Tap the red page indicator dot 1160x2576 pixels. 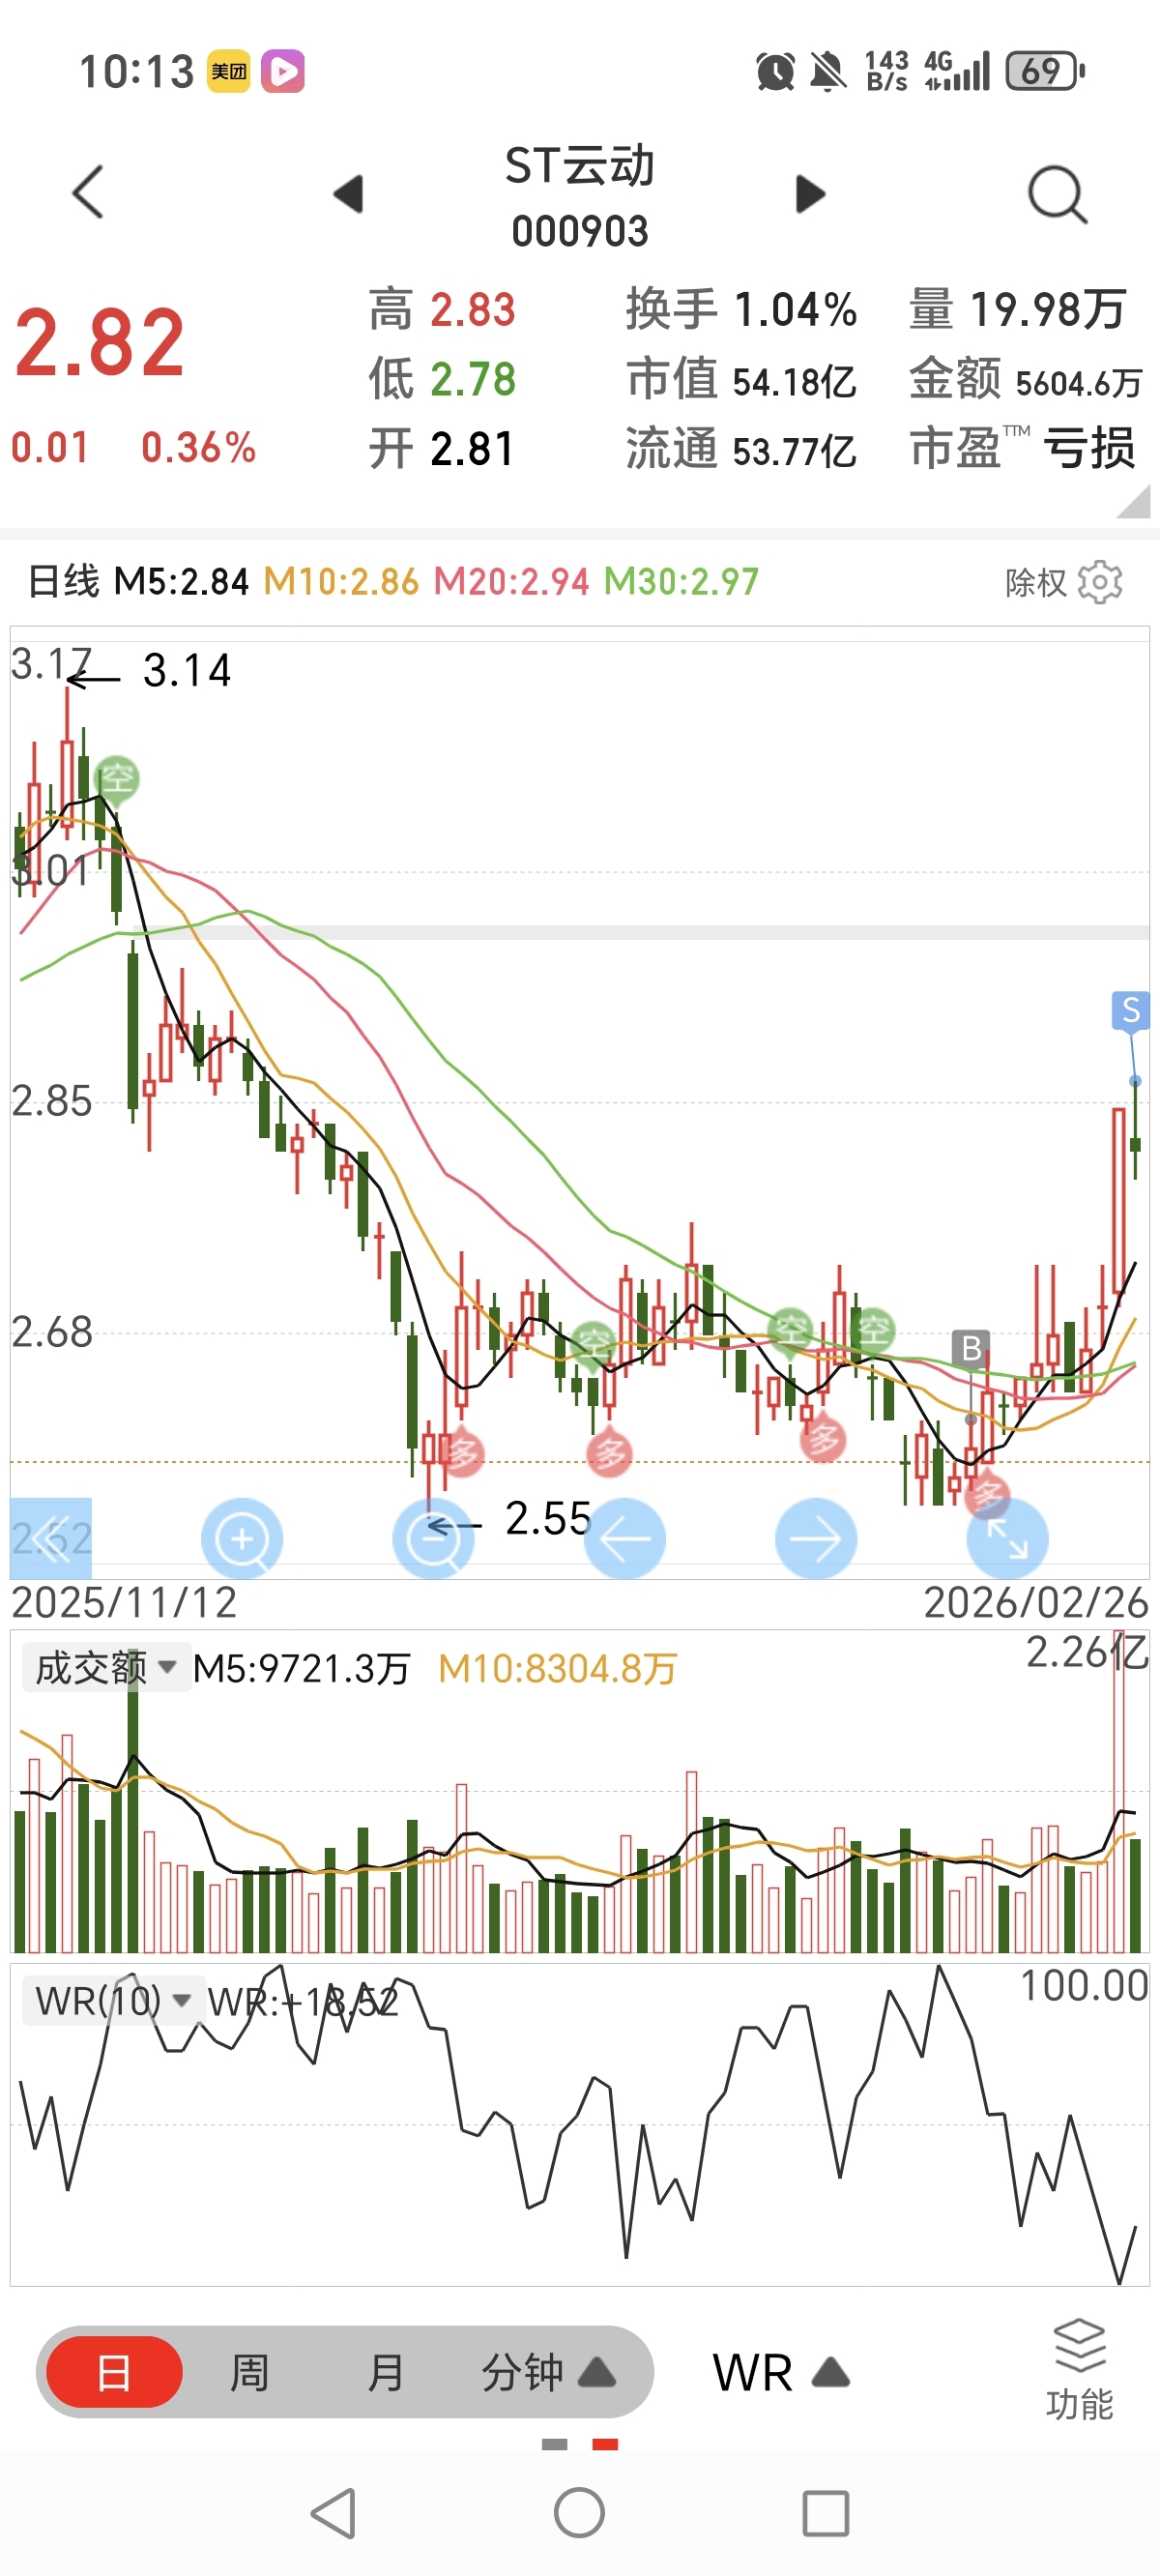pyautogui.click(x=605, y=2444)
